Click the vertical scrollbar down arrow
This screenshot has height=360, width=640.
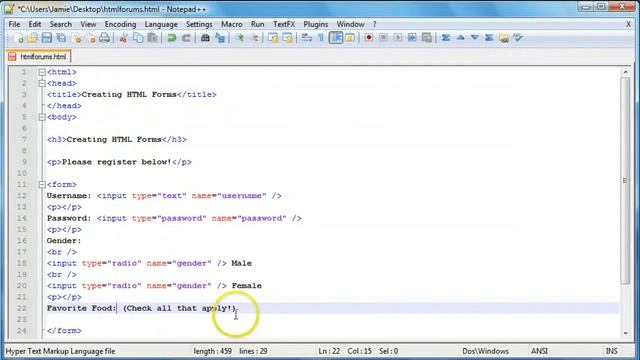click(625, 333)
